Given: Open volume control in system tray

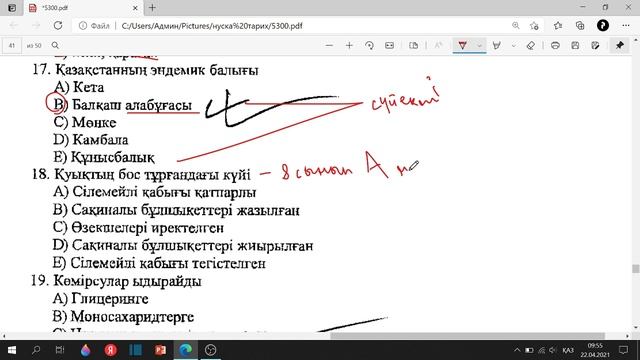Looking at the screenshot, I should click(553, 350).
